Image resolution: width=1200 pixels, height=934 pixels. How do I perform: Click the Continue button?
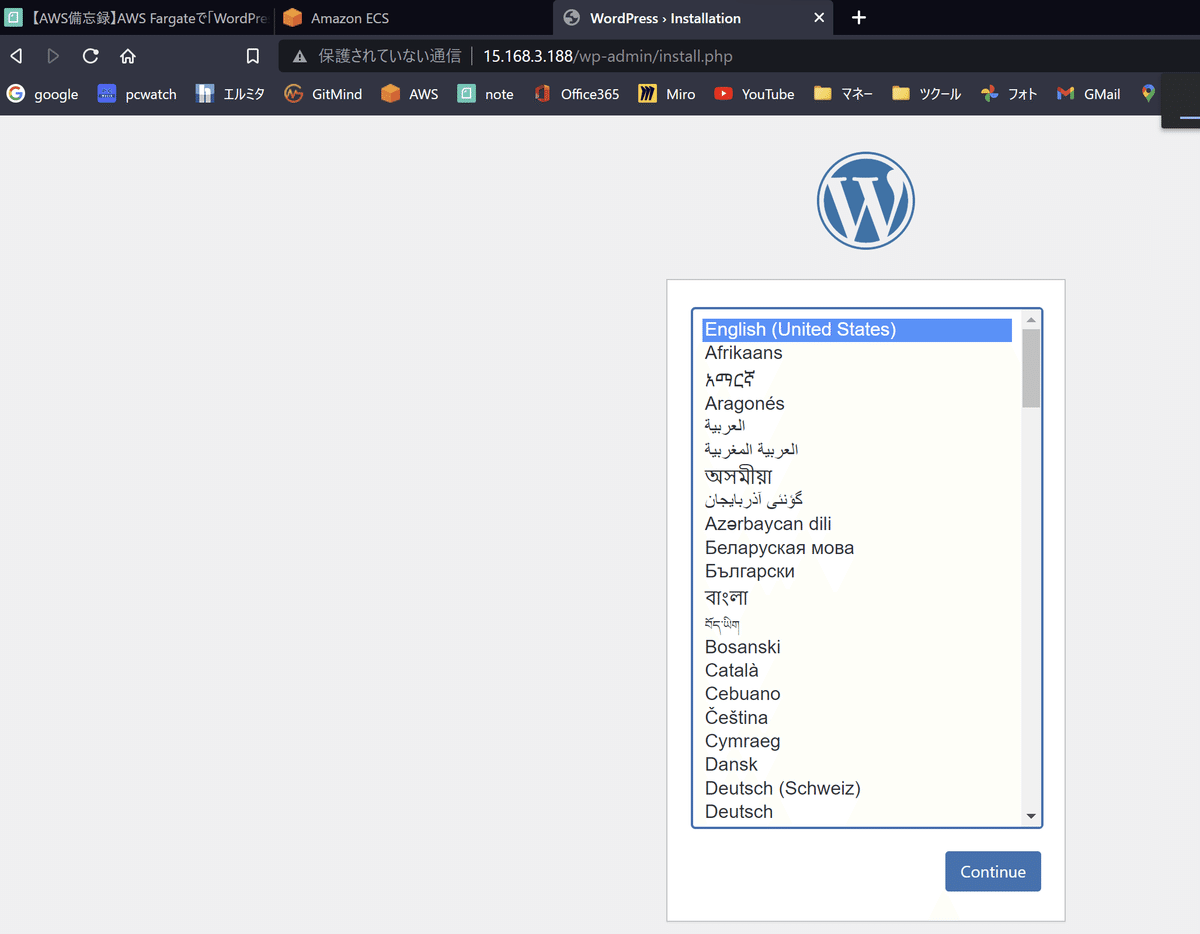point(993,871)
